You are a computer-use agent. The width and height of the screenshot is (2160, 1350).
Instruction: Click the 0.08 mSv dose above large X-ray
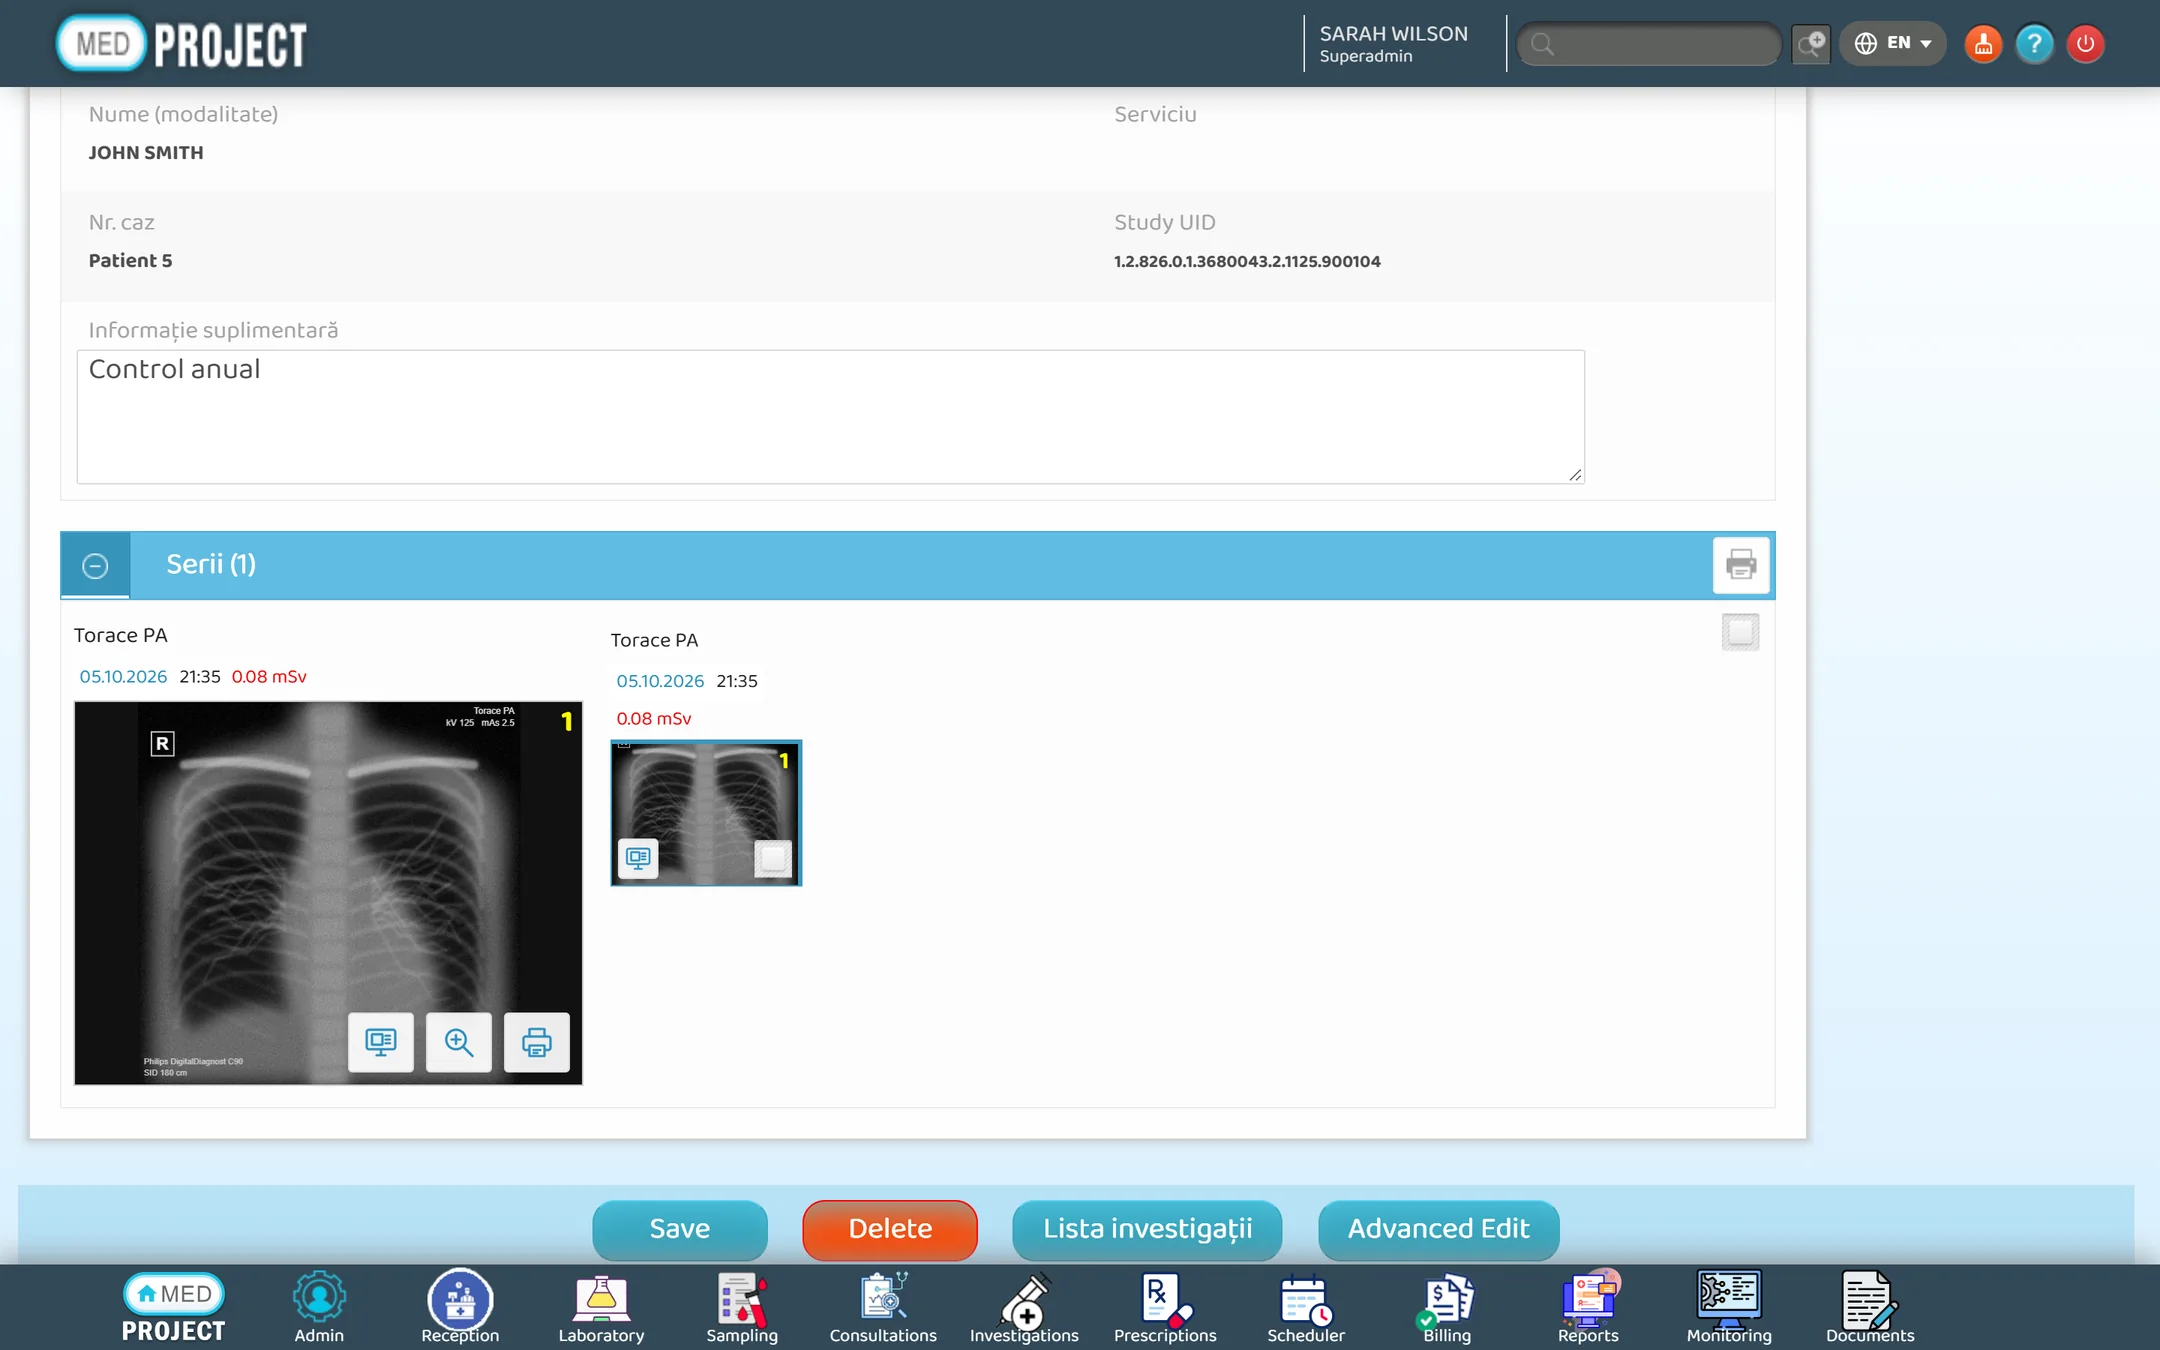point(269,676)
